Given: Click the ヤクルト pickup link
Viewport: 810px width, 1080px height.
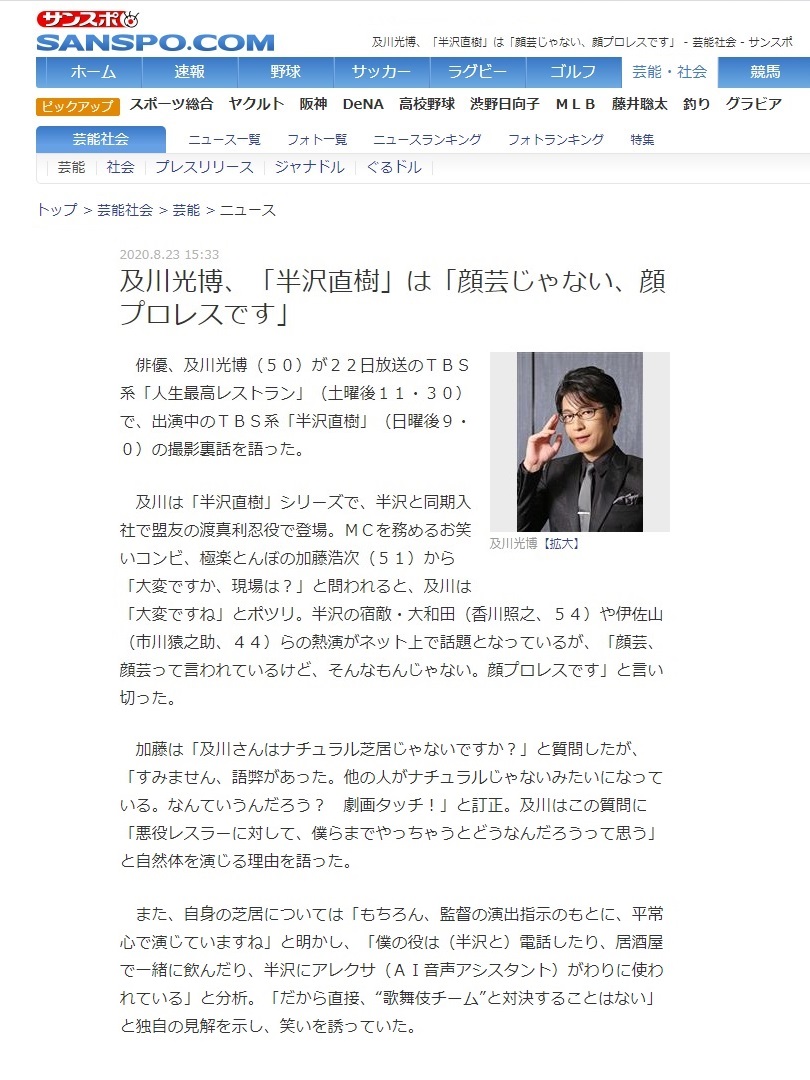Looking at the screenshot, I should click(x=256, y=105).
